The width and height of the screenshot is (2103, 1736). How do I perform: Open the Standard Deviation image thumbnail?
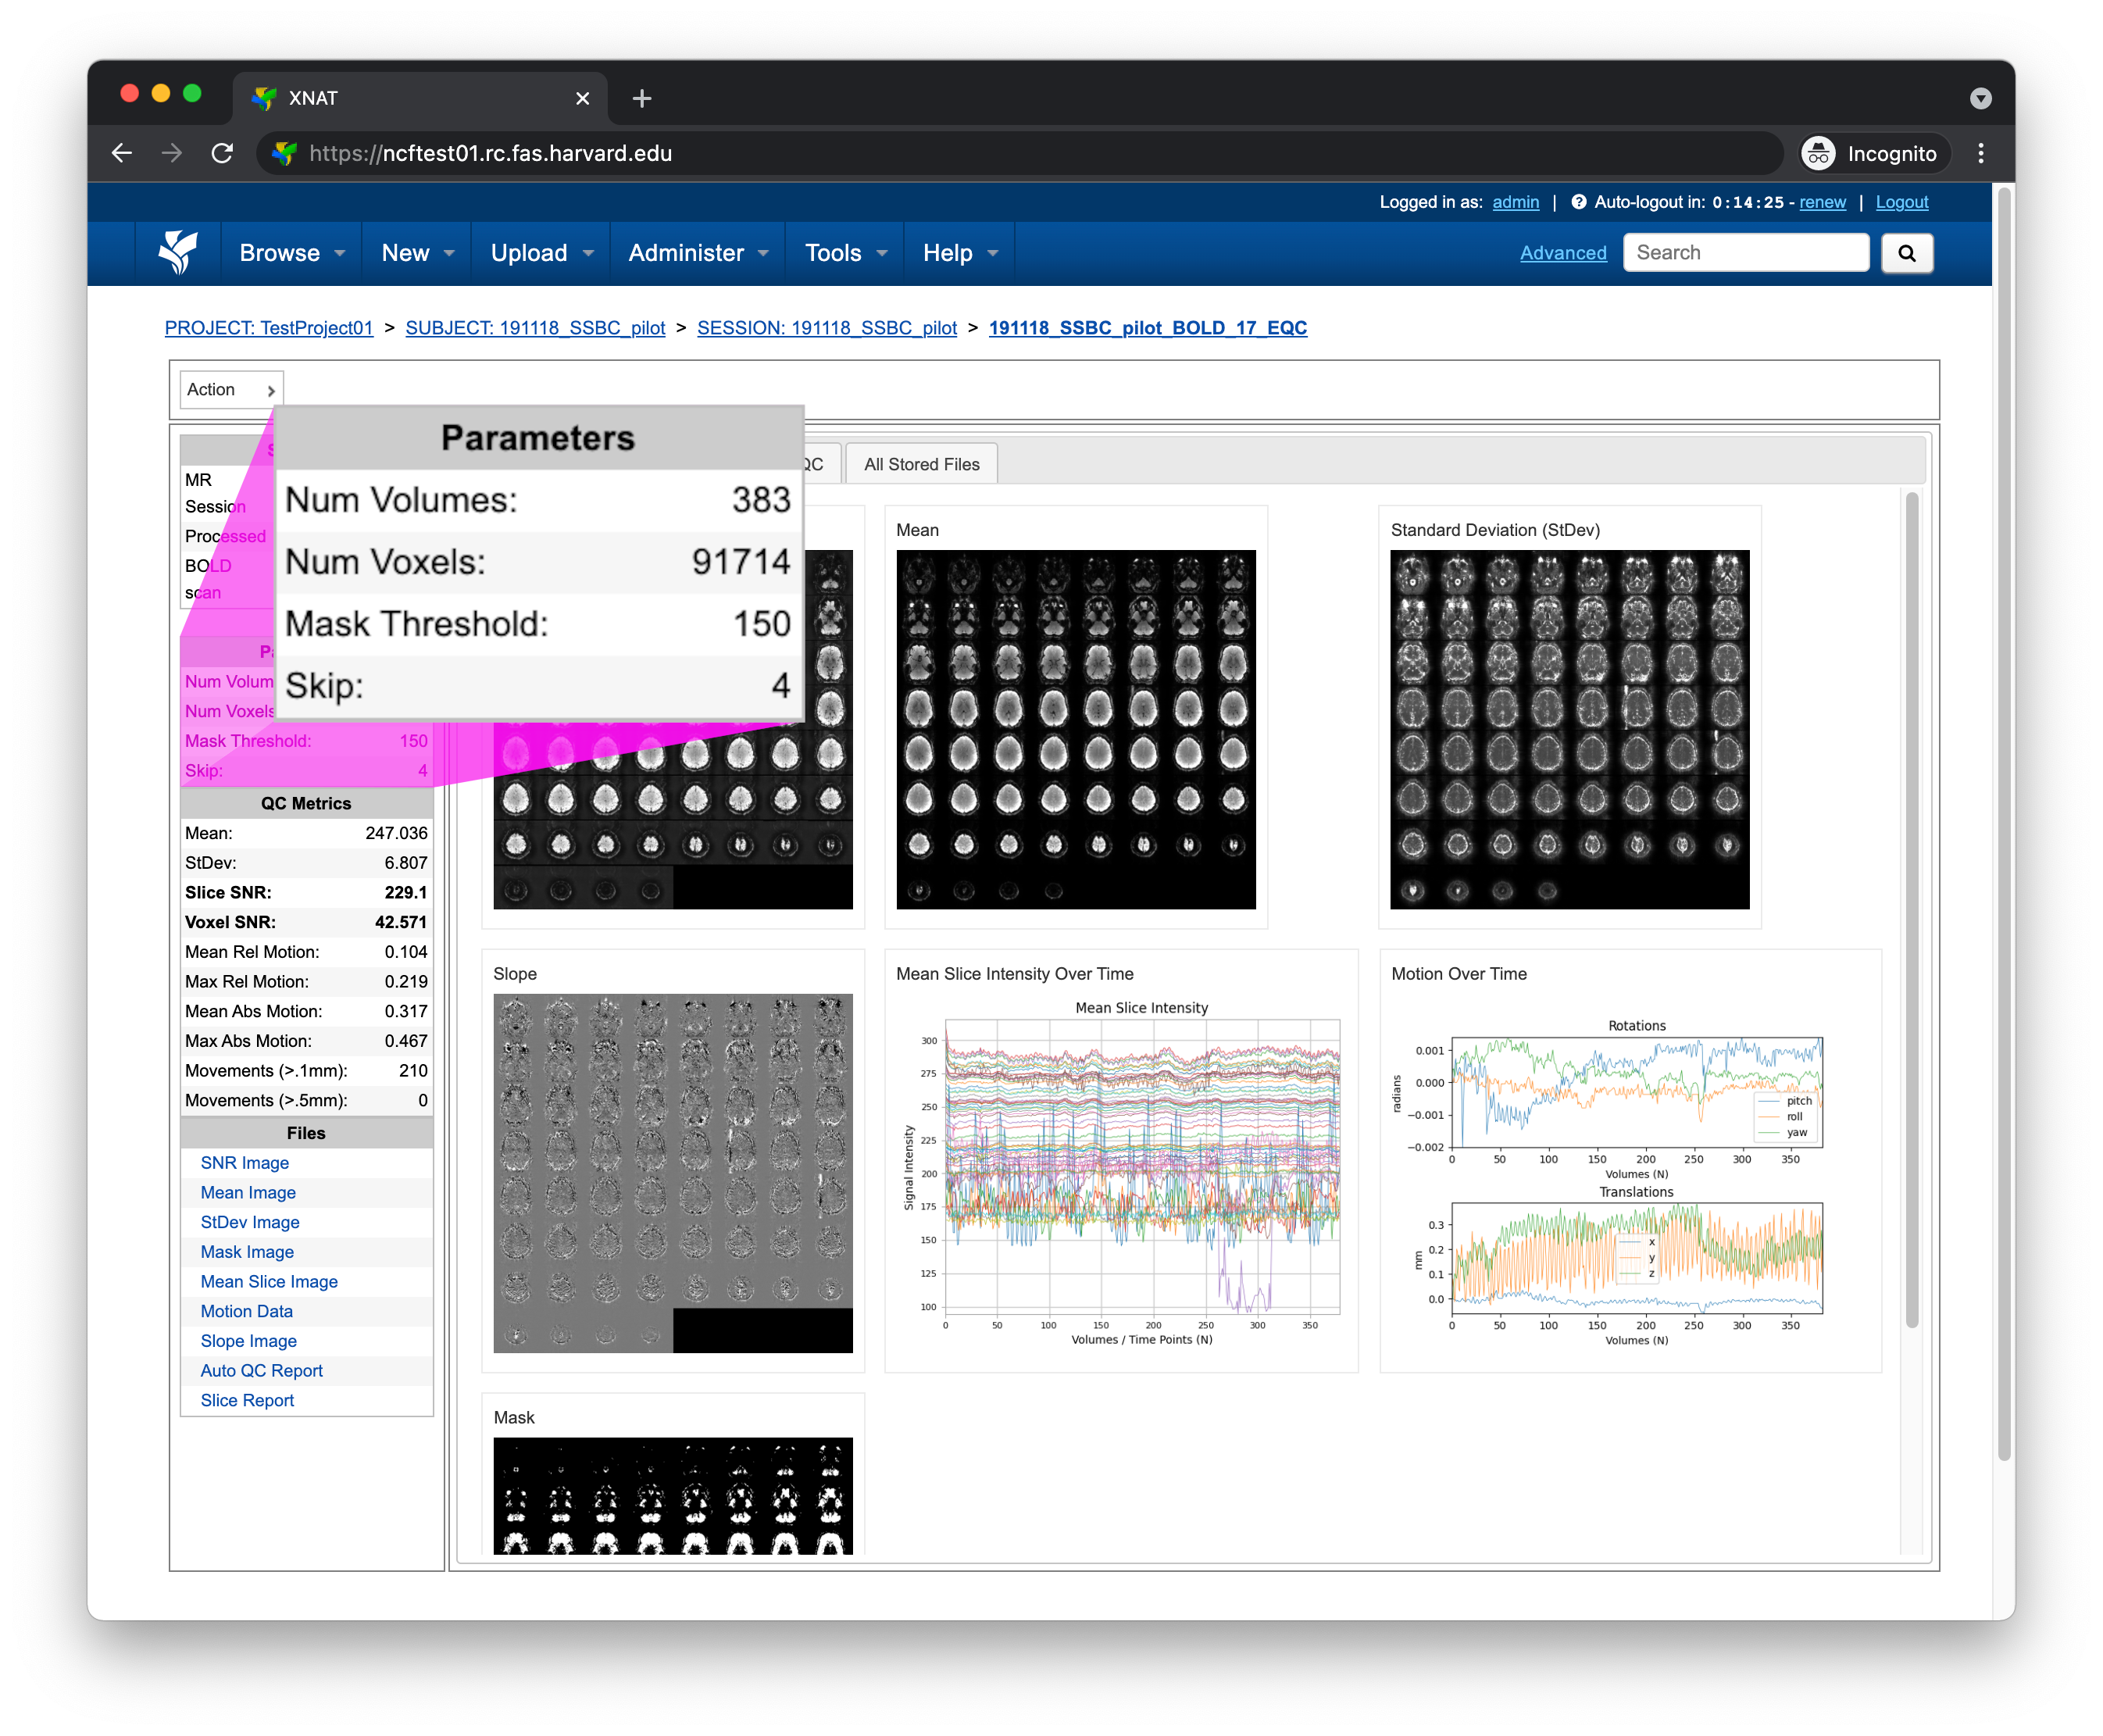click(1569, 729)
